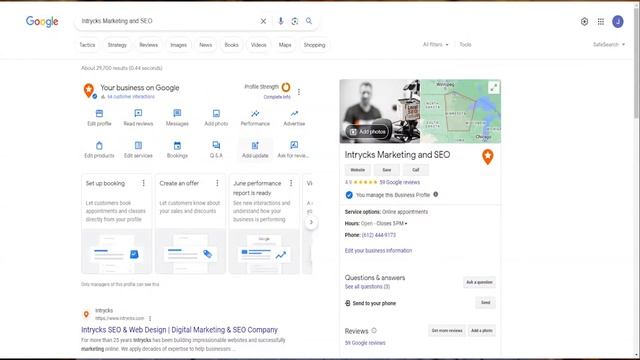
Task: Open Google Lens image search icon
Action: [x=295, y=21]
